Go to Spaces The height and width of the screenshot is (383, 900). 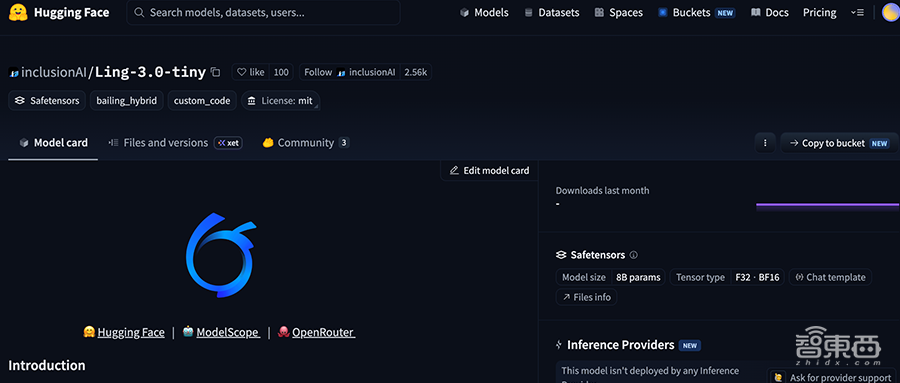click(x=618, y=12)
